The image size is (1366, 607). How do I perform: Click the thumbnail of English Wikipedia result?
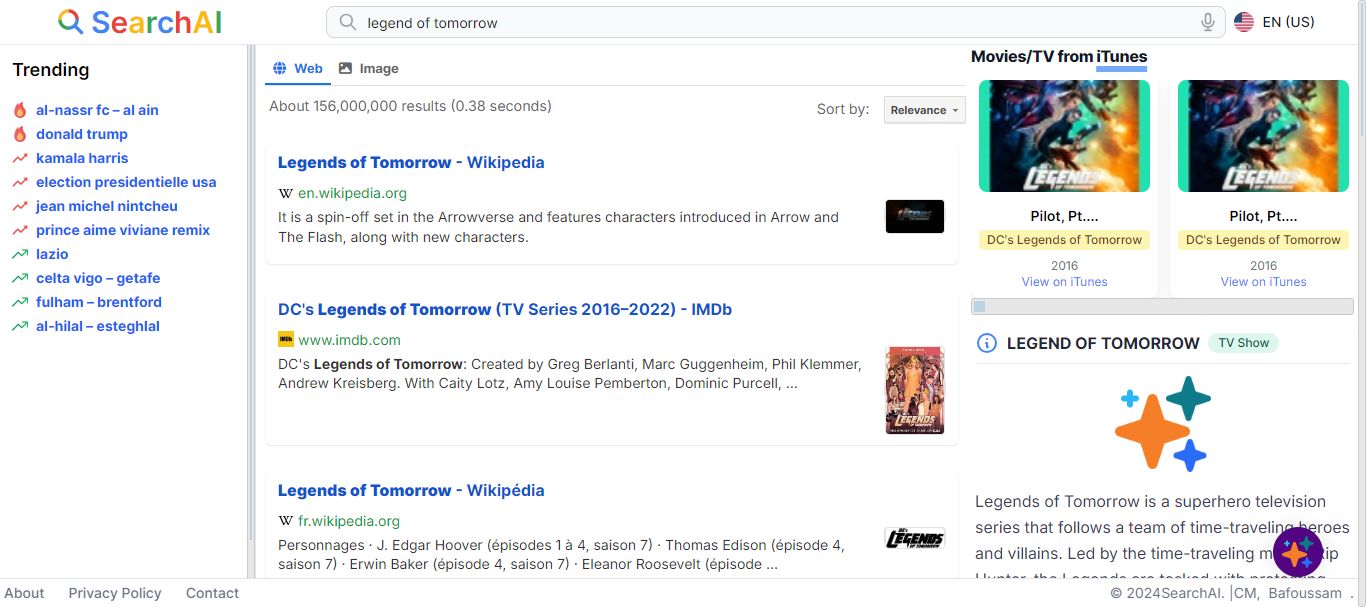(915, 216)
